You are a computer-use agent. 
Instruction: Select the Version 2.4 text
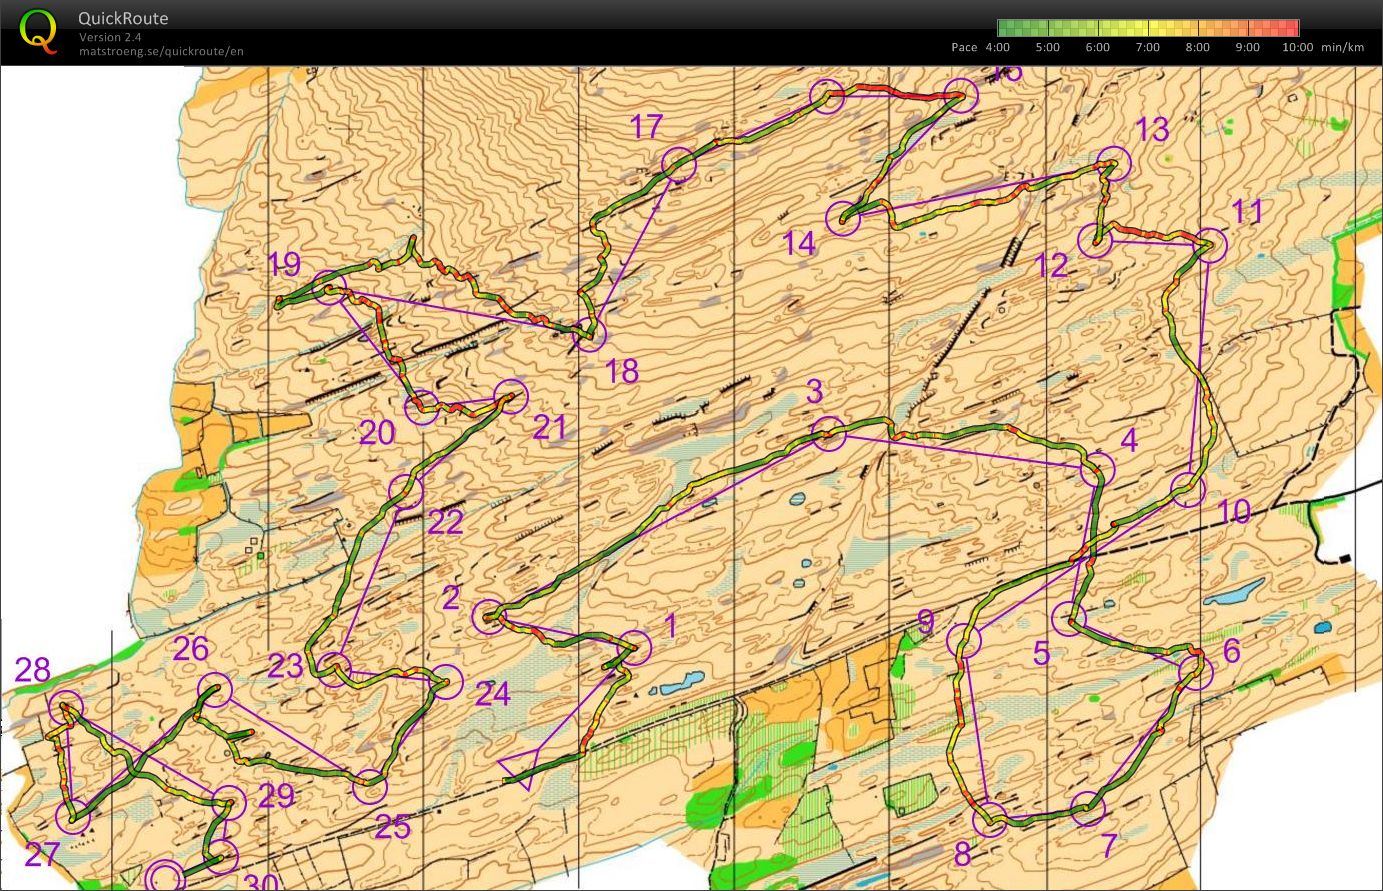(x=110, y=37)
